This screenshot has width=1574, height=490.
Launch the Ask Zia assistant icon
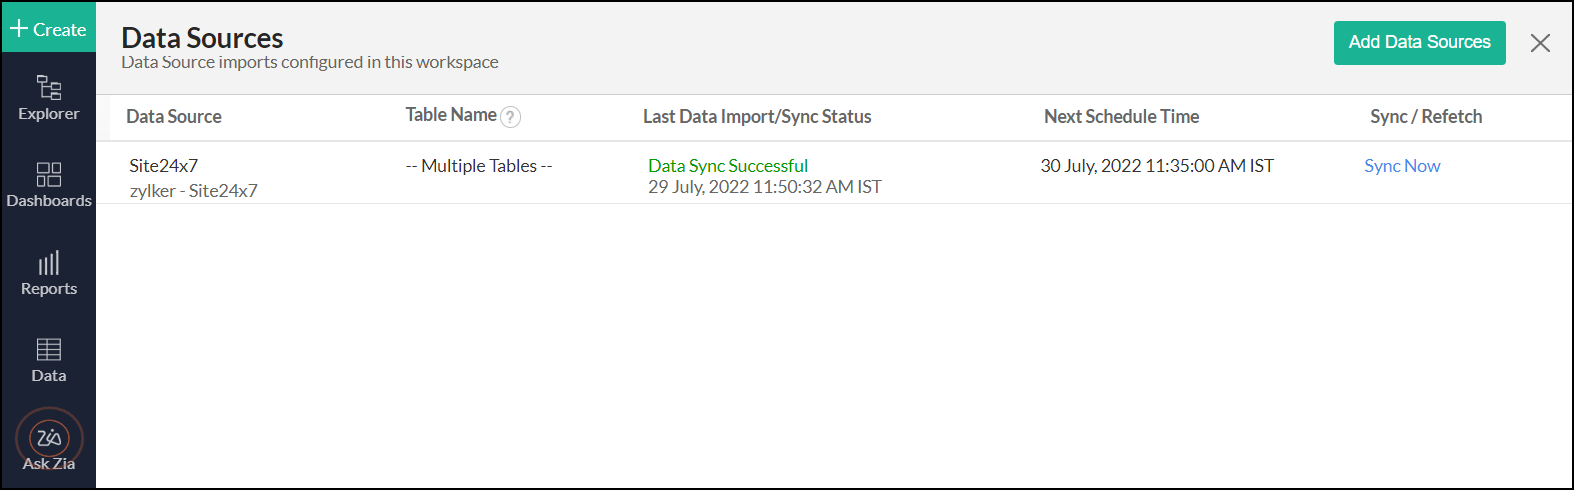49,440
